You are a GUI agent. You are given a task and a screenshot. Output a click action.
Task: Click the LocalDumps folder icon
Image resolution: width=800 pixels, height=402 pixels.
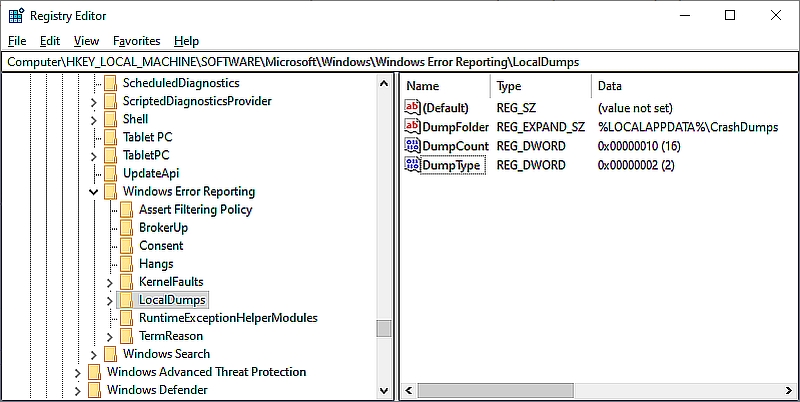point(127,300)
